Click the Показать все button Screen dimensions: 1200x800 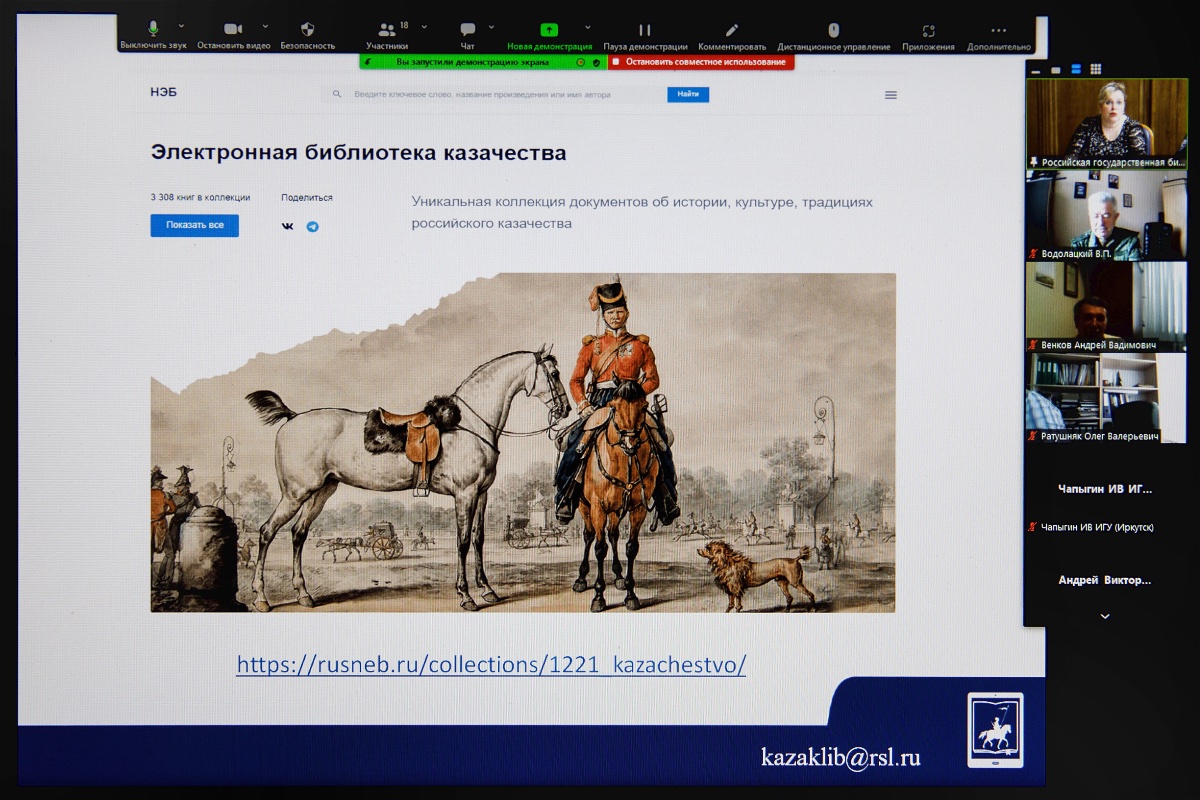(195, 225)
